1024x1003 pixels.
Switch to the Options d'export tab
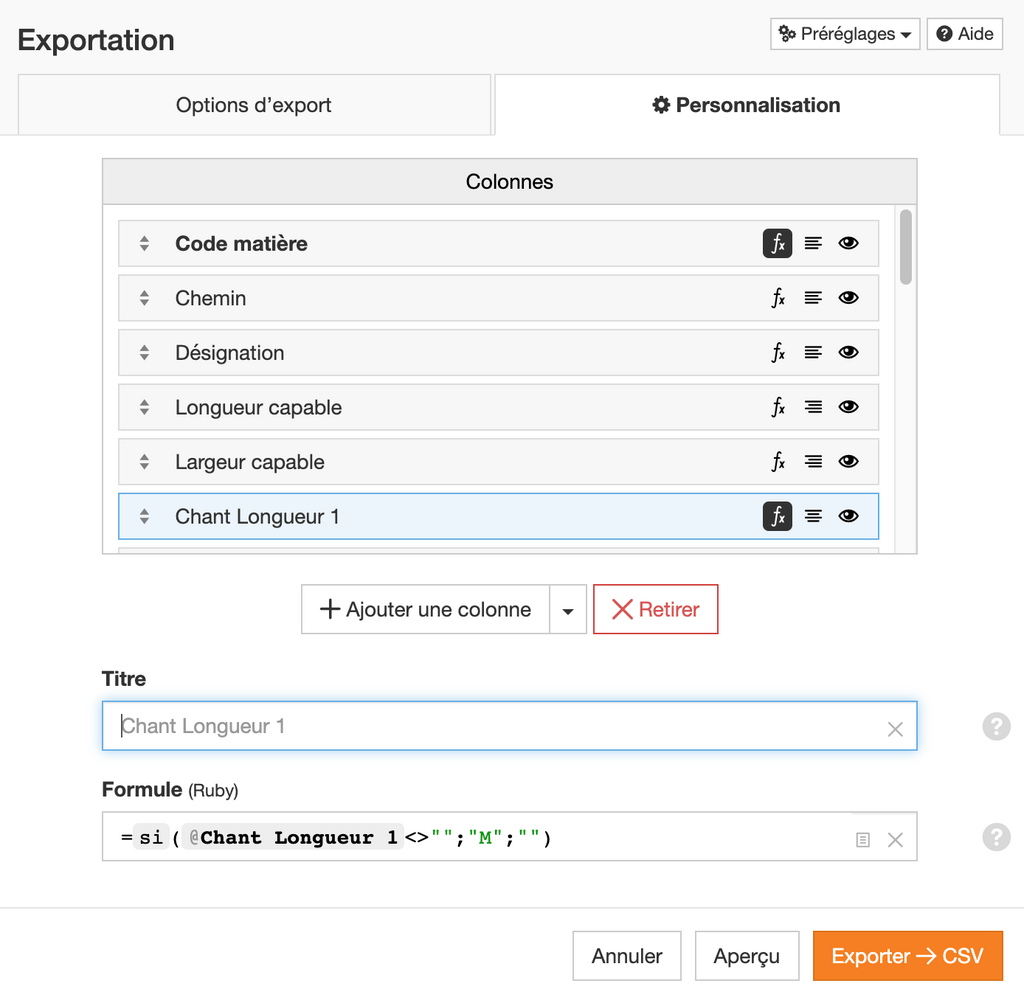(x=254, y=105)
